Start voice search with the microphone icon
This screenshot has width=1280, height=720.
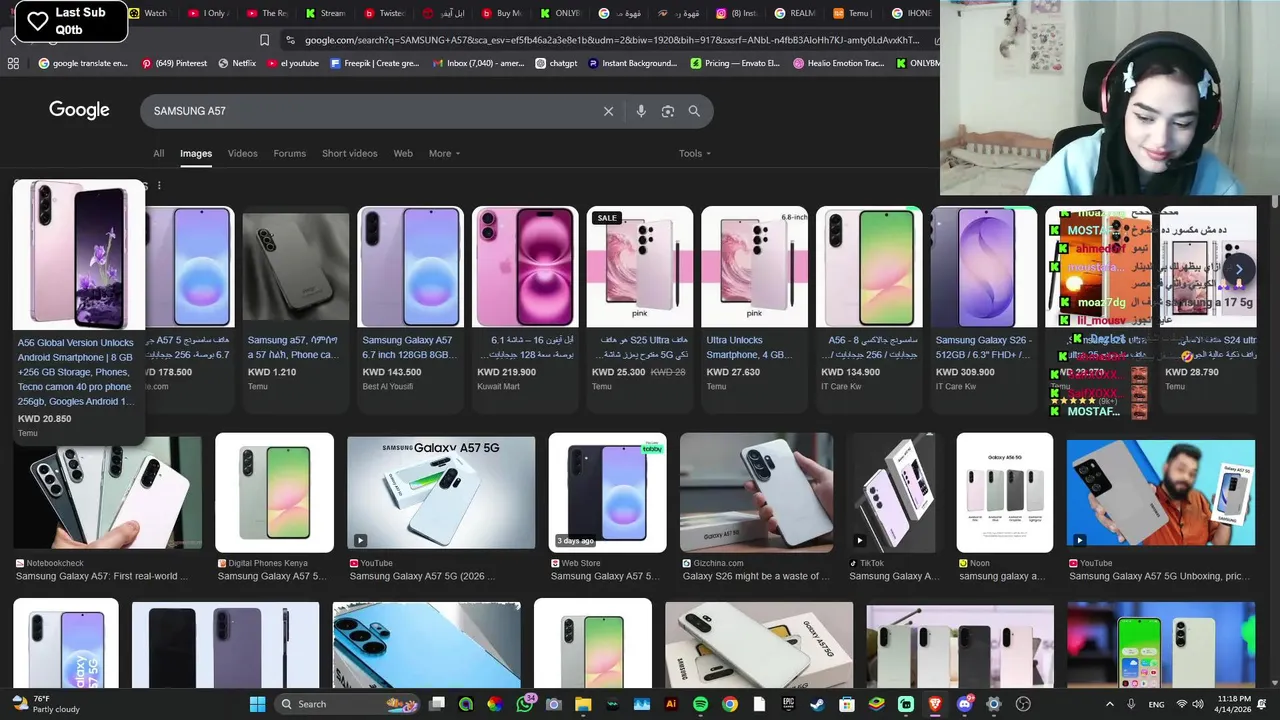[641, 111]
